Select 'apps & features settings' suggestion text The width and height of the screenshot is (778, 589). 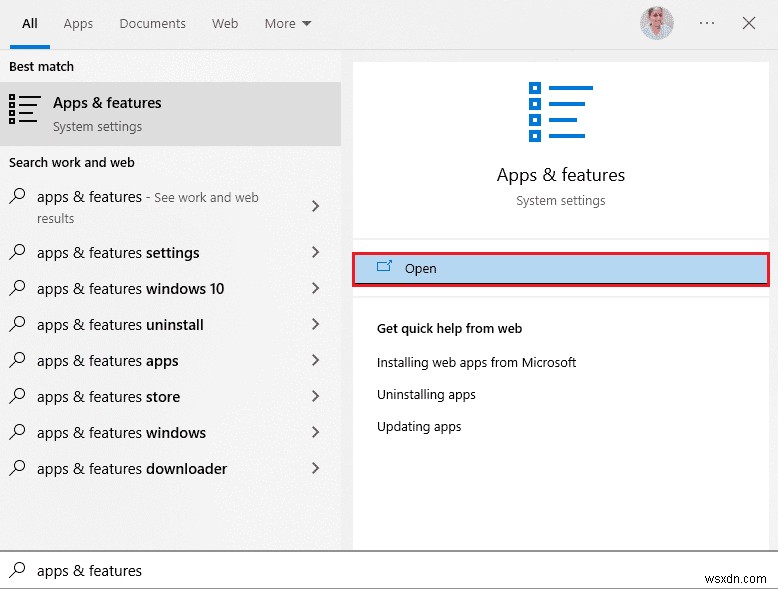pos(118,253)
